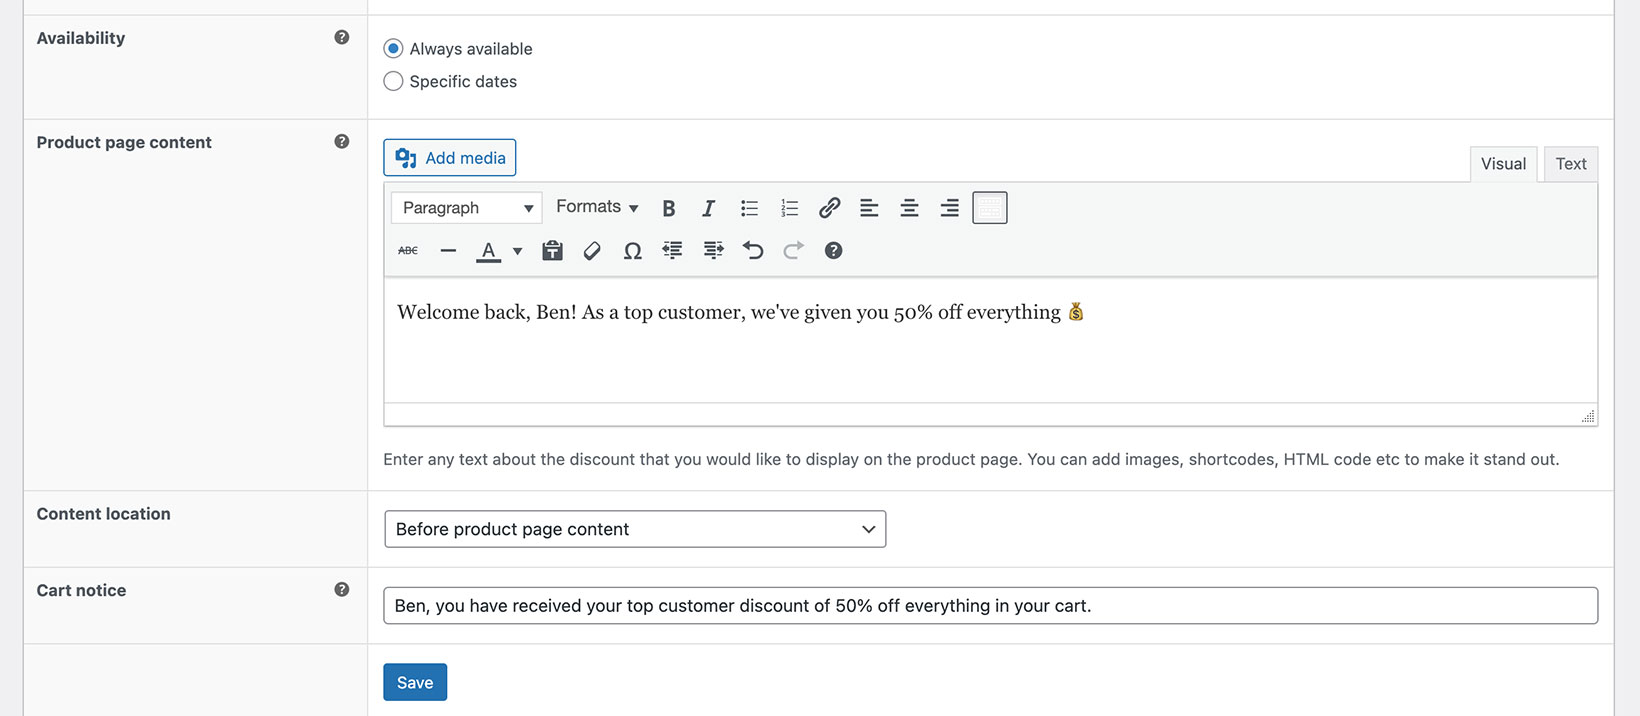Clear formatting with the eraser icon
The height and width of the screenshot is (716, 1640).
(592, 251)
